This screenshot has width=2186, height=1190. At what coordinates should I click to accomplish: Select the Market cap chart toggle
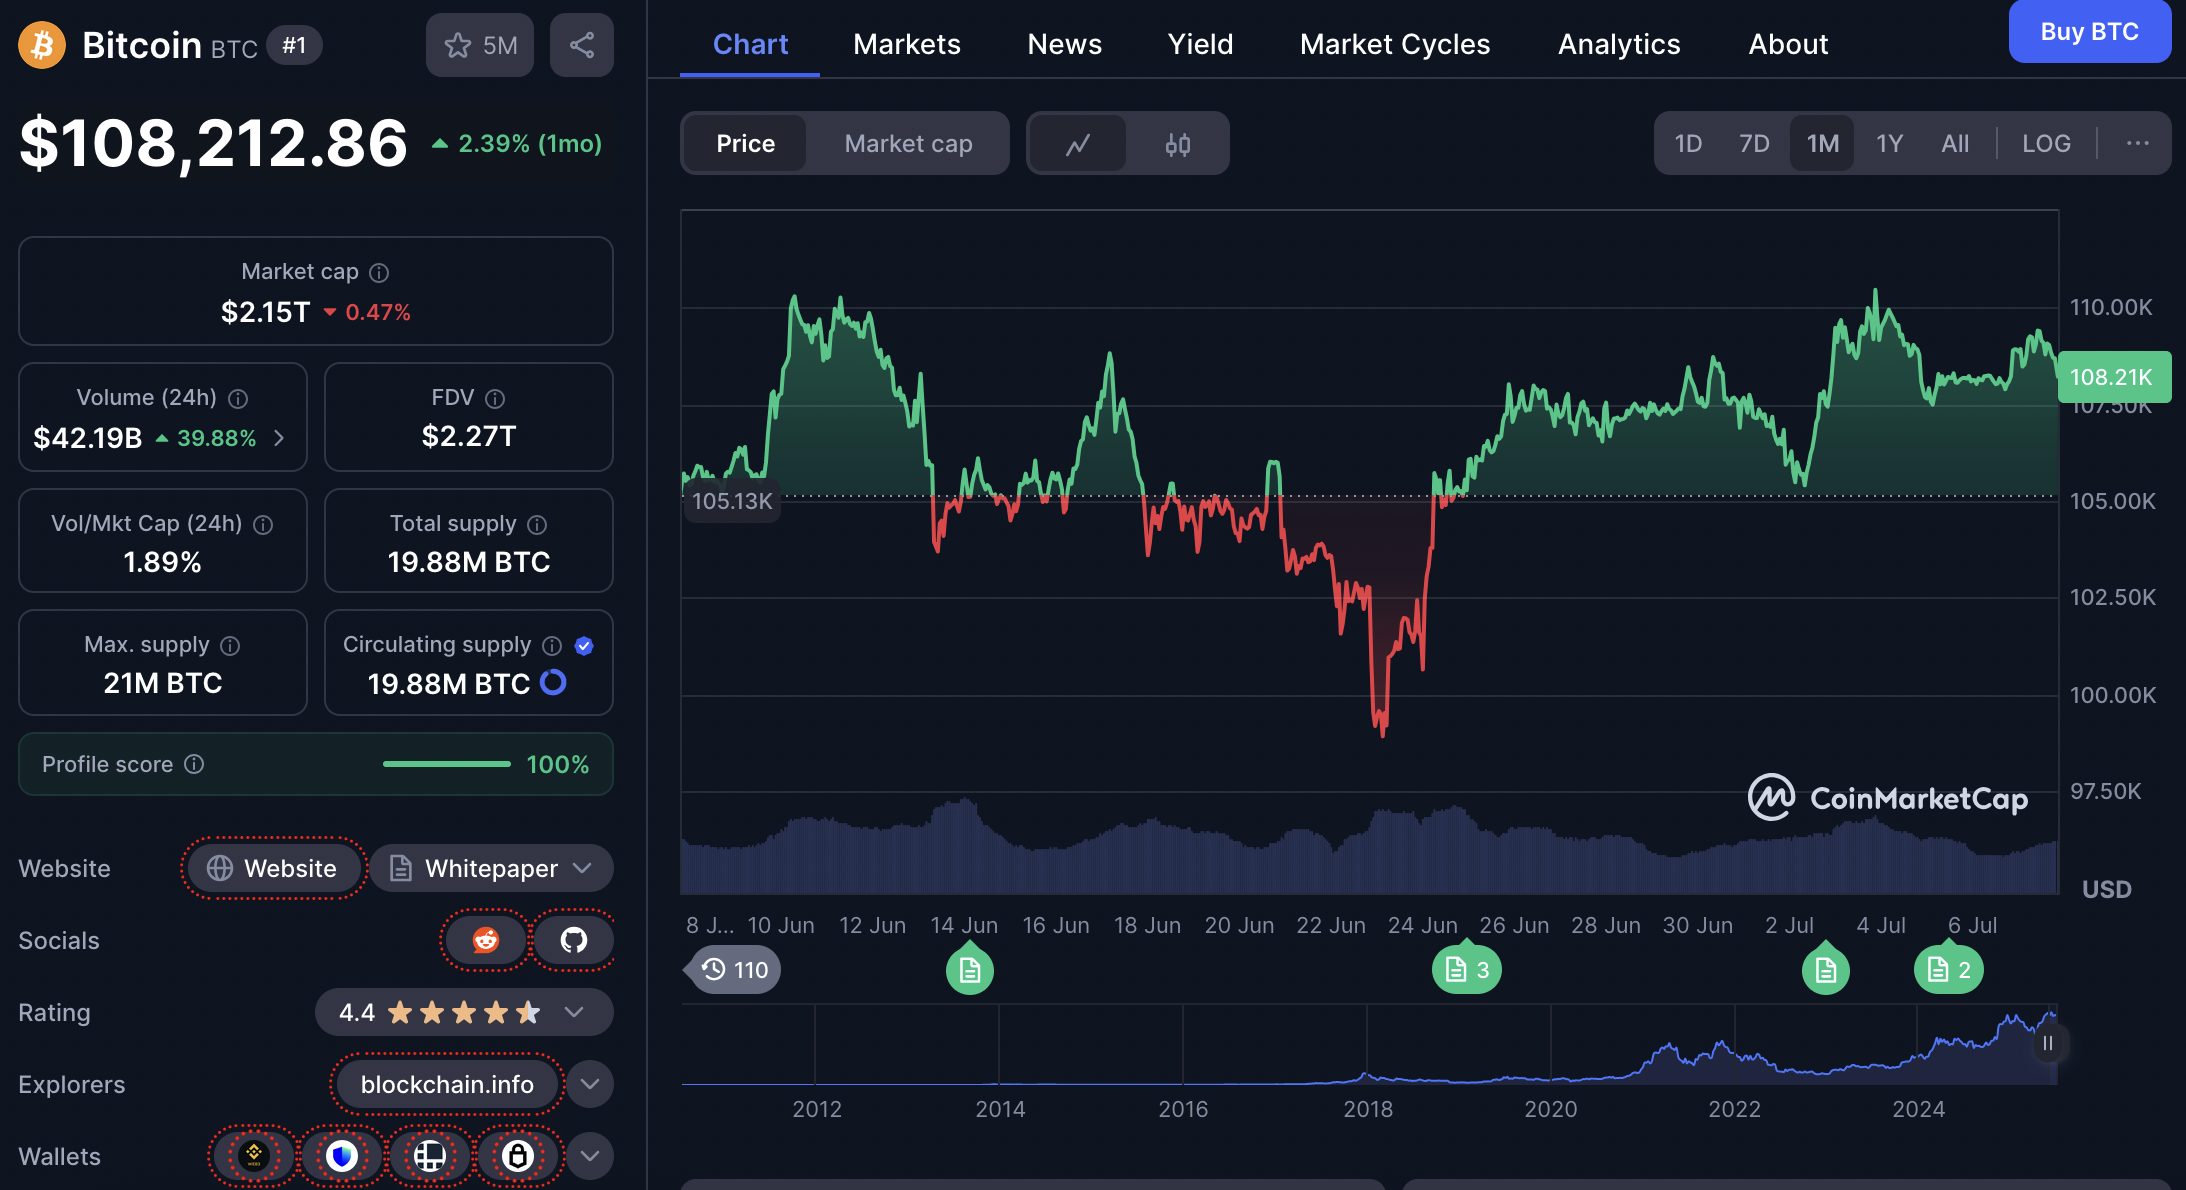908,143
